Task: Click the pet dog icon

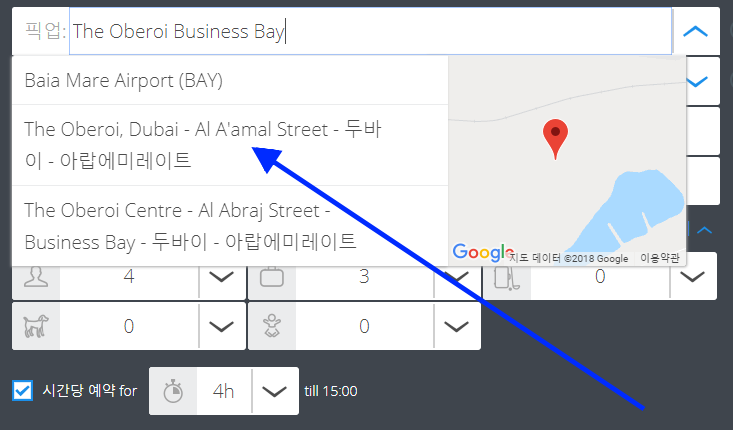Action: [x=36, y=326]
